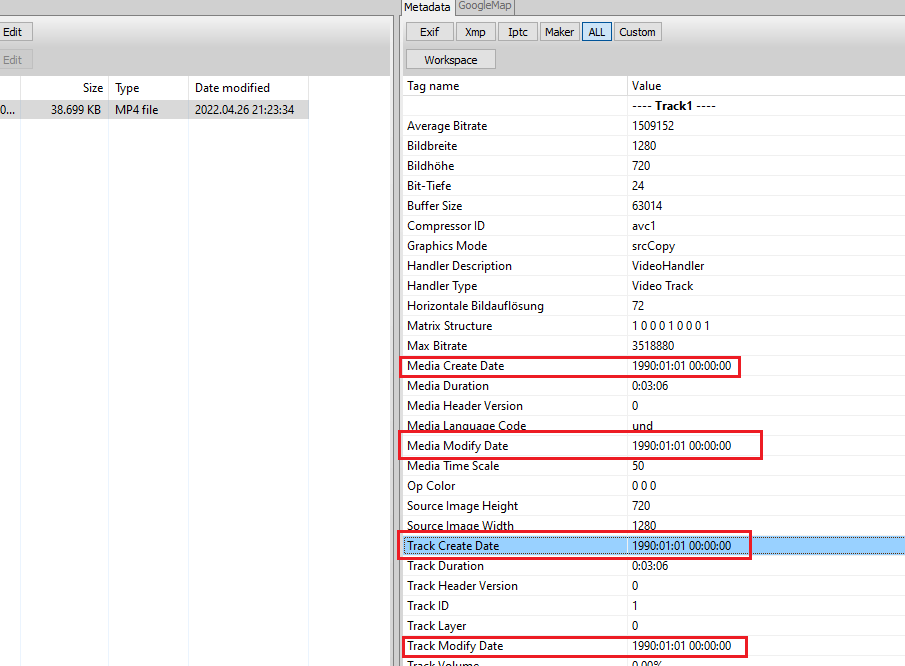The image size is (905, 666).
Task: Select the Graphics Mode tag row
Action: (654, 246)
